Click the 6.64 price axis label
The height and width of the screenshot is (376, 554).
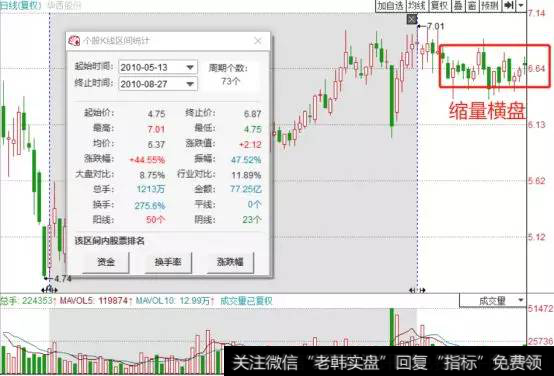click(x=536, y=68)
